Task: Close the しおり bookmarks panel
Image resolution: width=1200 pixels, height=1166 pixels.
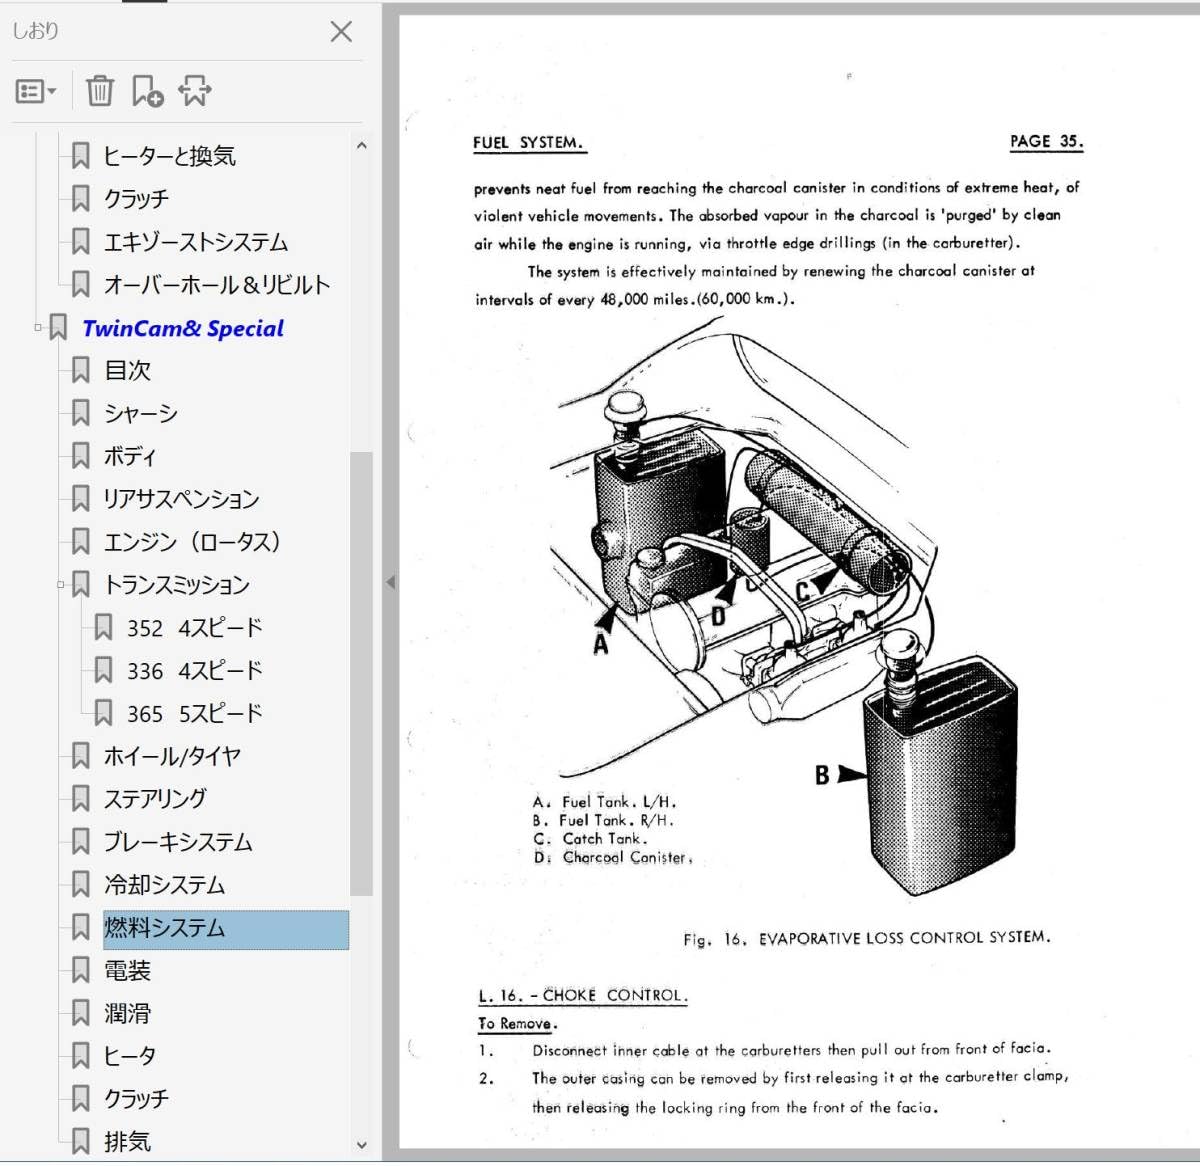Action: point(341,32)
